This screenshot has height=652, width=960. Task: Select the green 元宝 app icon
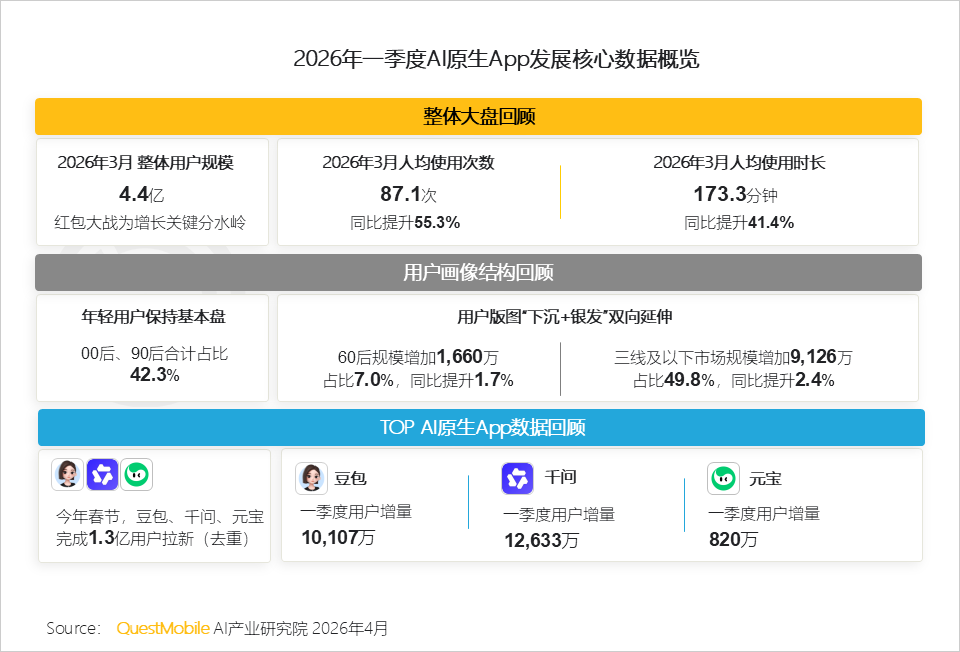coord(724,478)
